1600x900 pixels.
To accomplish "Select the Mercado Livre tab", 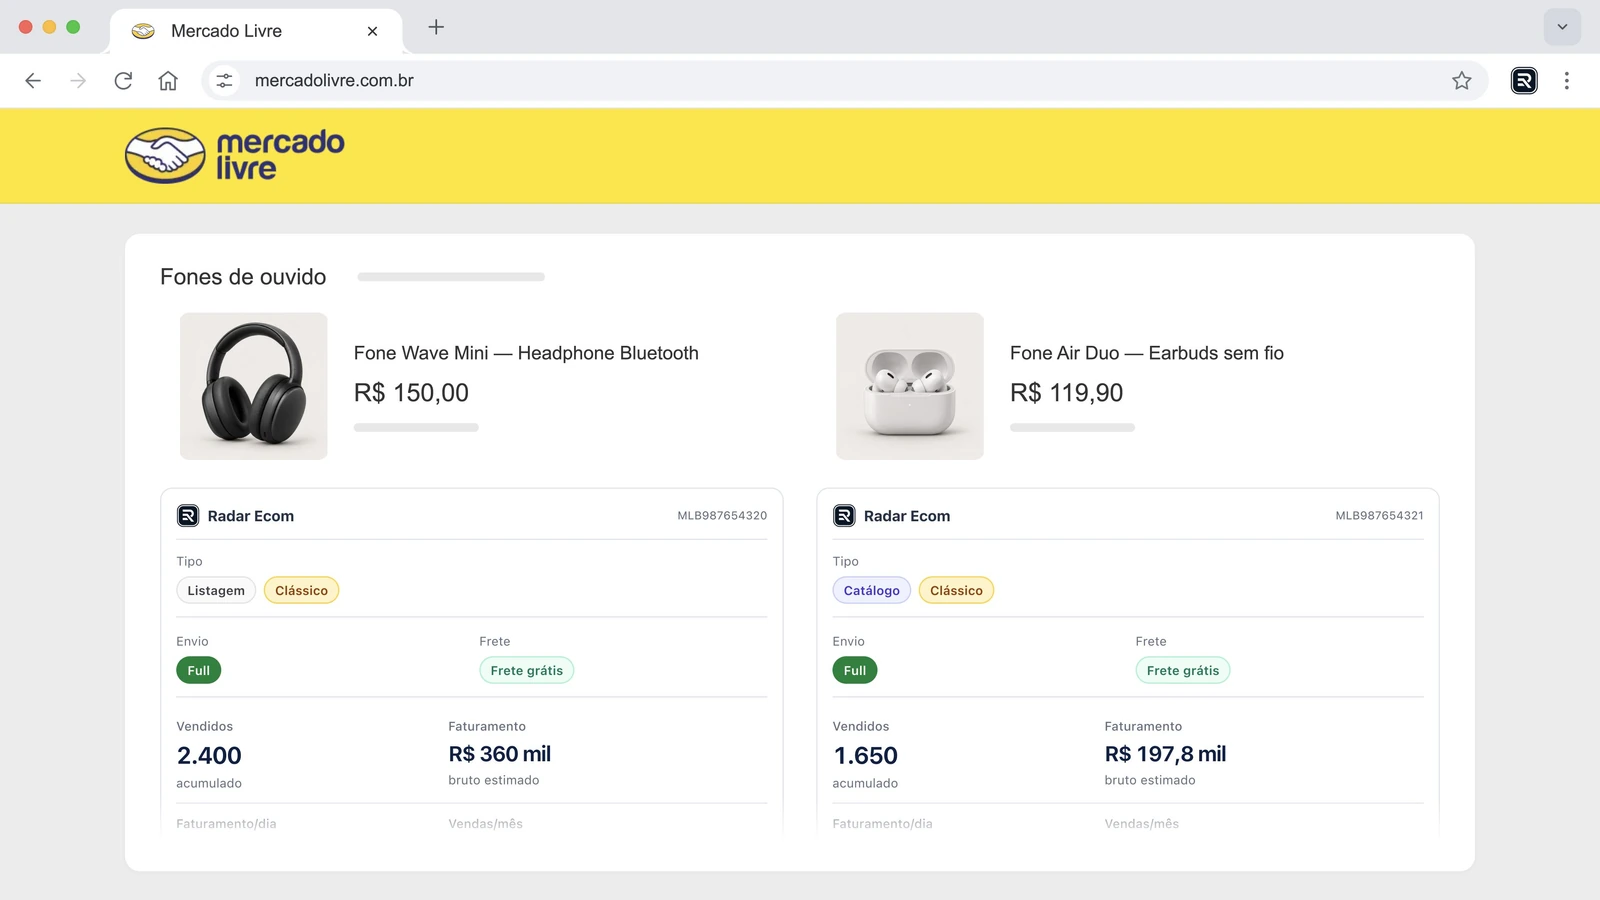I will click(x=256, y=31).
